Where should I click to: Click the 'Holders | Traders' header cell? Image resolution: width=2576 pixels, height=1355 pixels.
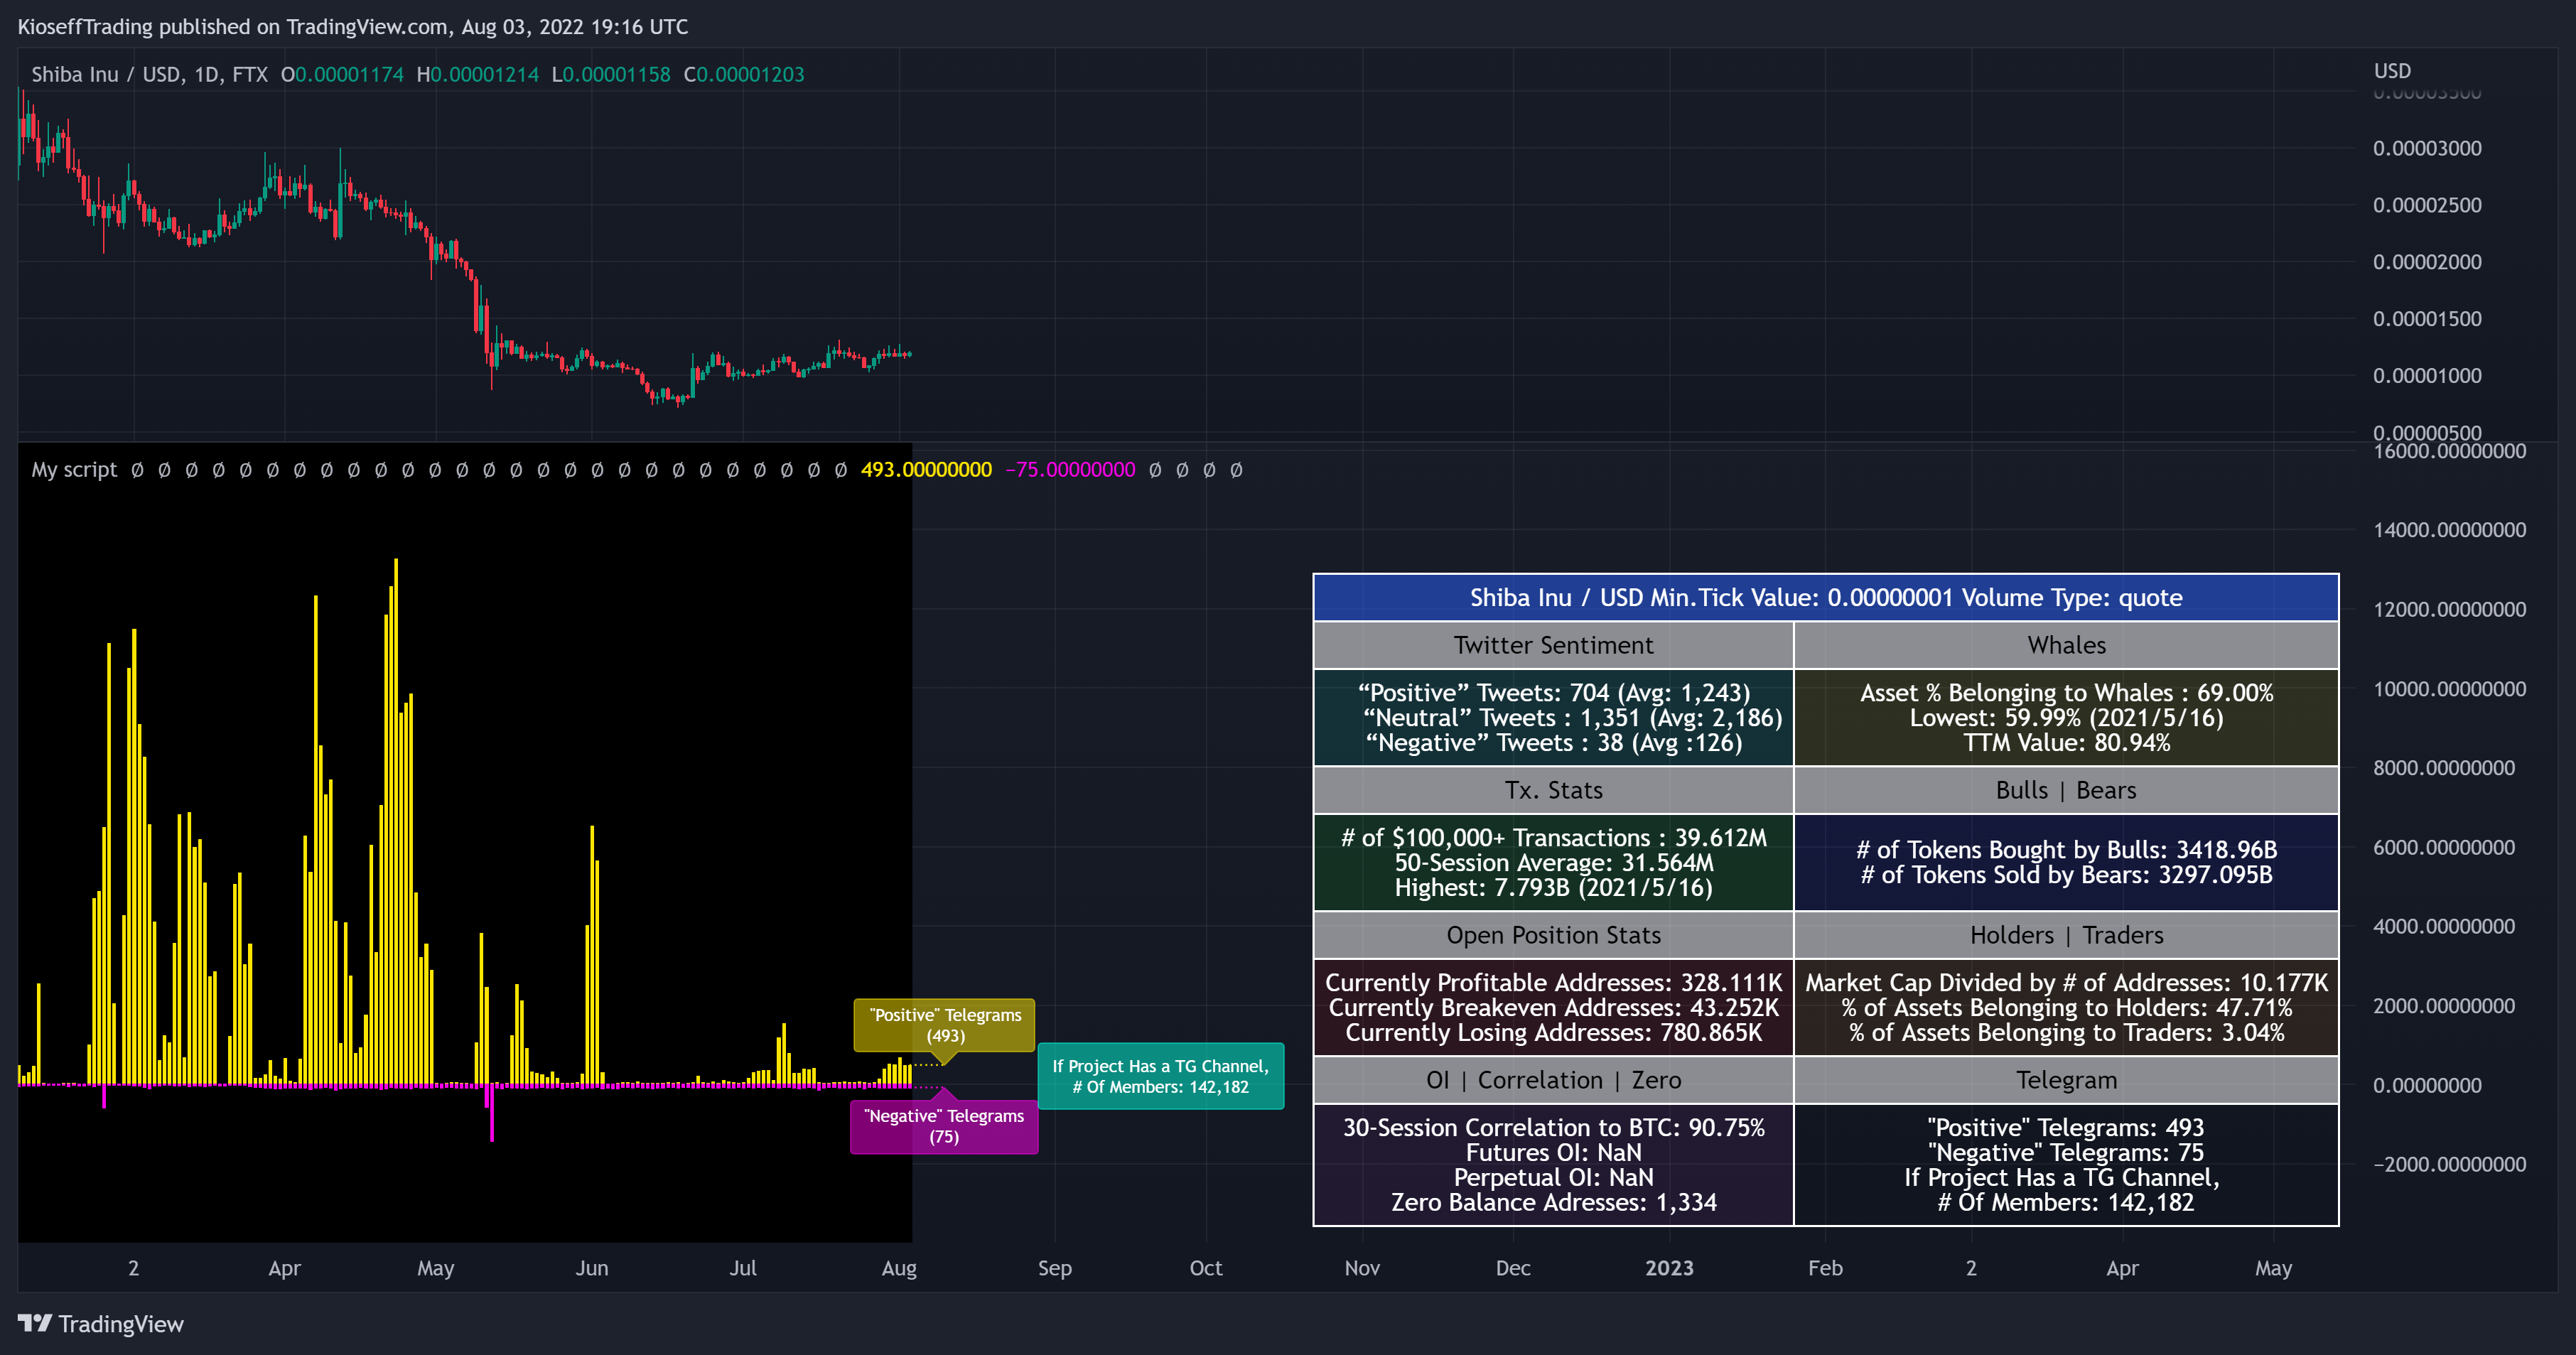pos(2066,935)
